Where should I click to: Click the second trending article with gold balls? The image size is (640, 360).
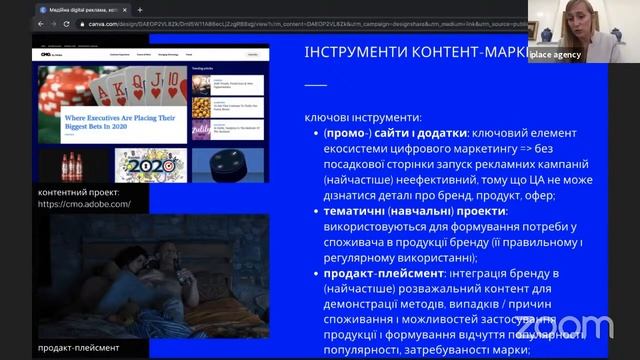click(x=228, y=107)
